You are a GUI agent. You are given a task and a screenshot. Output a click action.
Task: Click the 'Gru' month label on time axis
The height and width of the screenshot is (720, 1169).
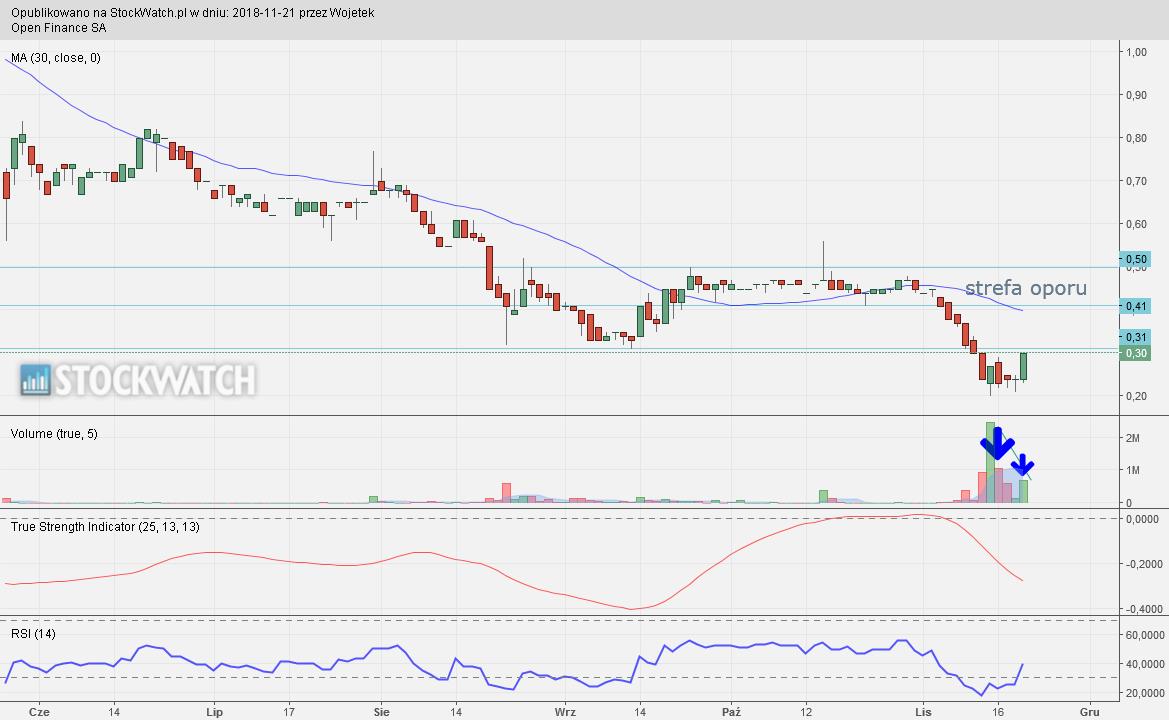pos(1090,712)
